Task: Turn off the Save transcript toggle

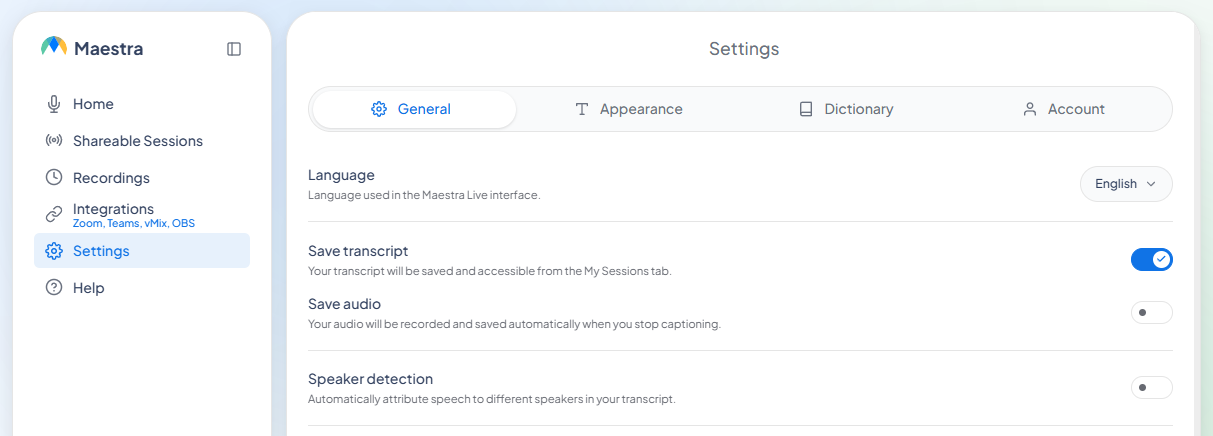Action: click(1151, 260)
